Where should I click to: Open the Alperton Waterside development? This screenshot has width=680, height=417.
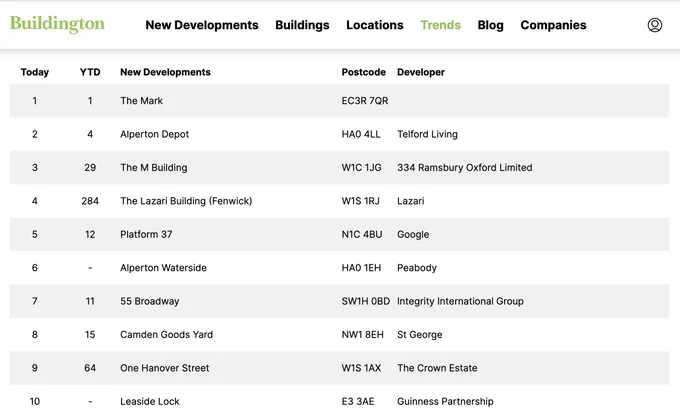click(x=163, y=267)
